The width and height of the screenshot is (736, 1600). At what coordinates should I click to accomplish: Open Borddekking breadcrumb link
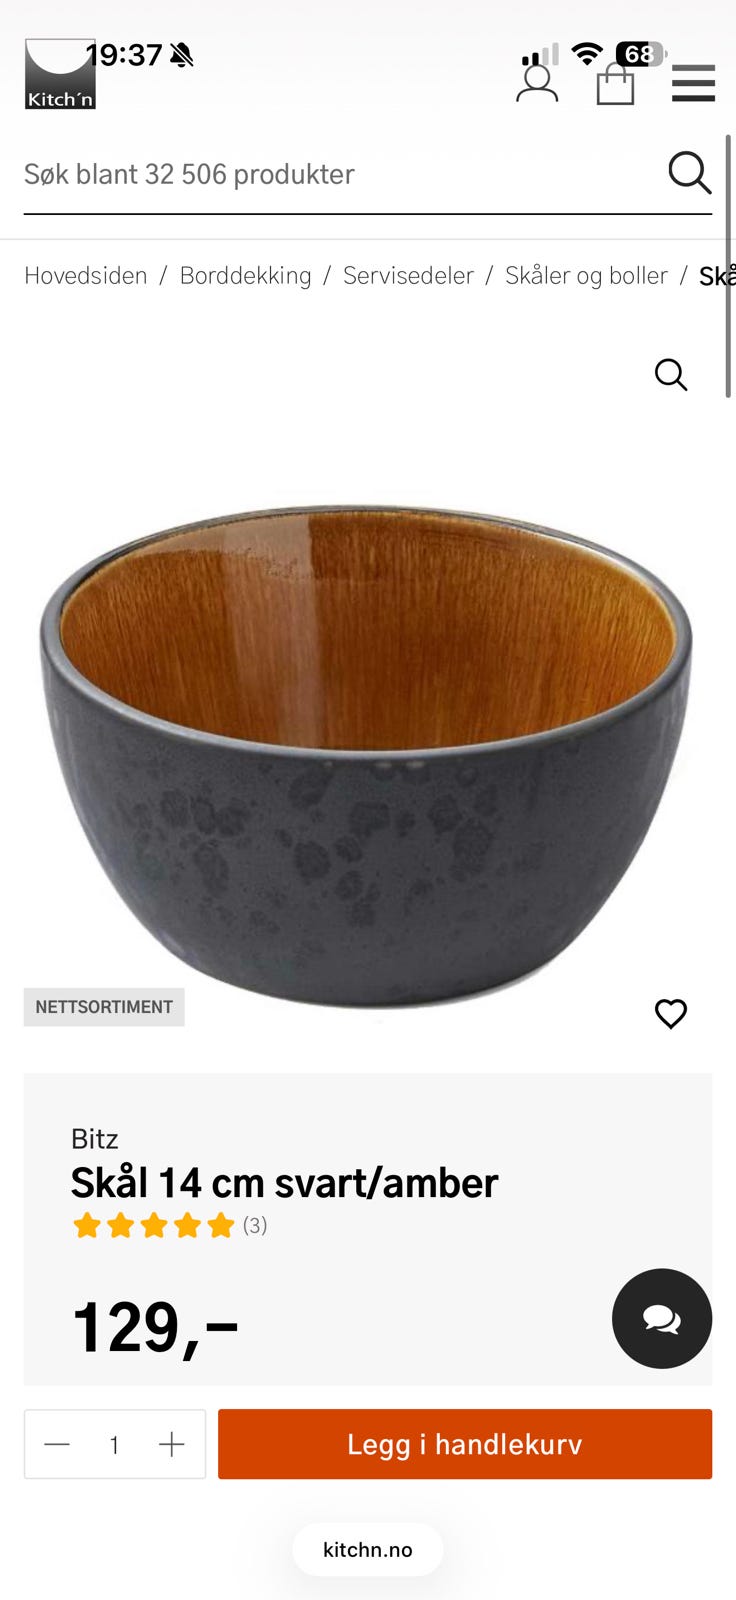point(245,275)
